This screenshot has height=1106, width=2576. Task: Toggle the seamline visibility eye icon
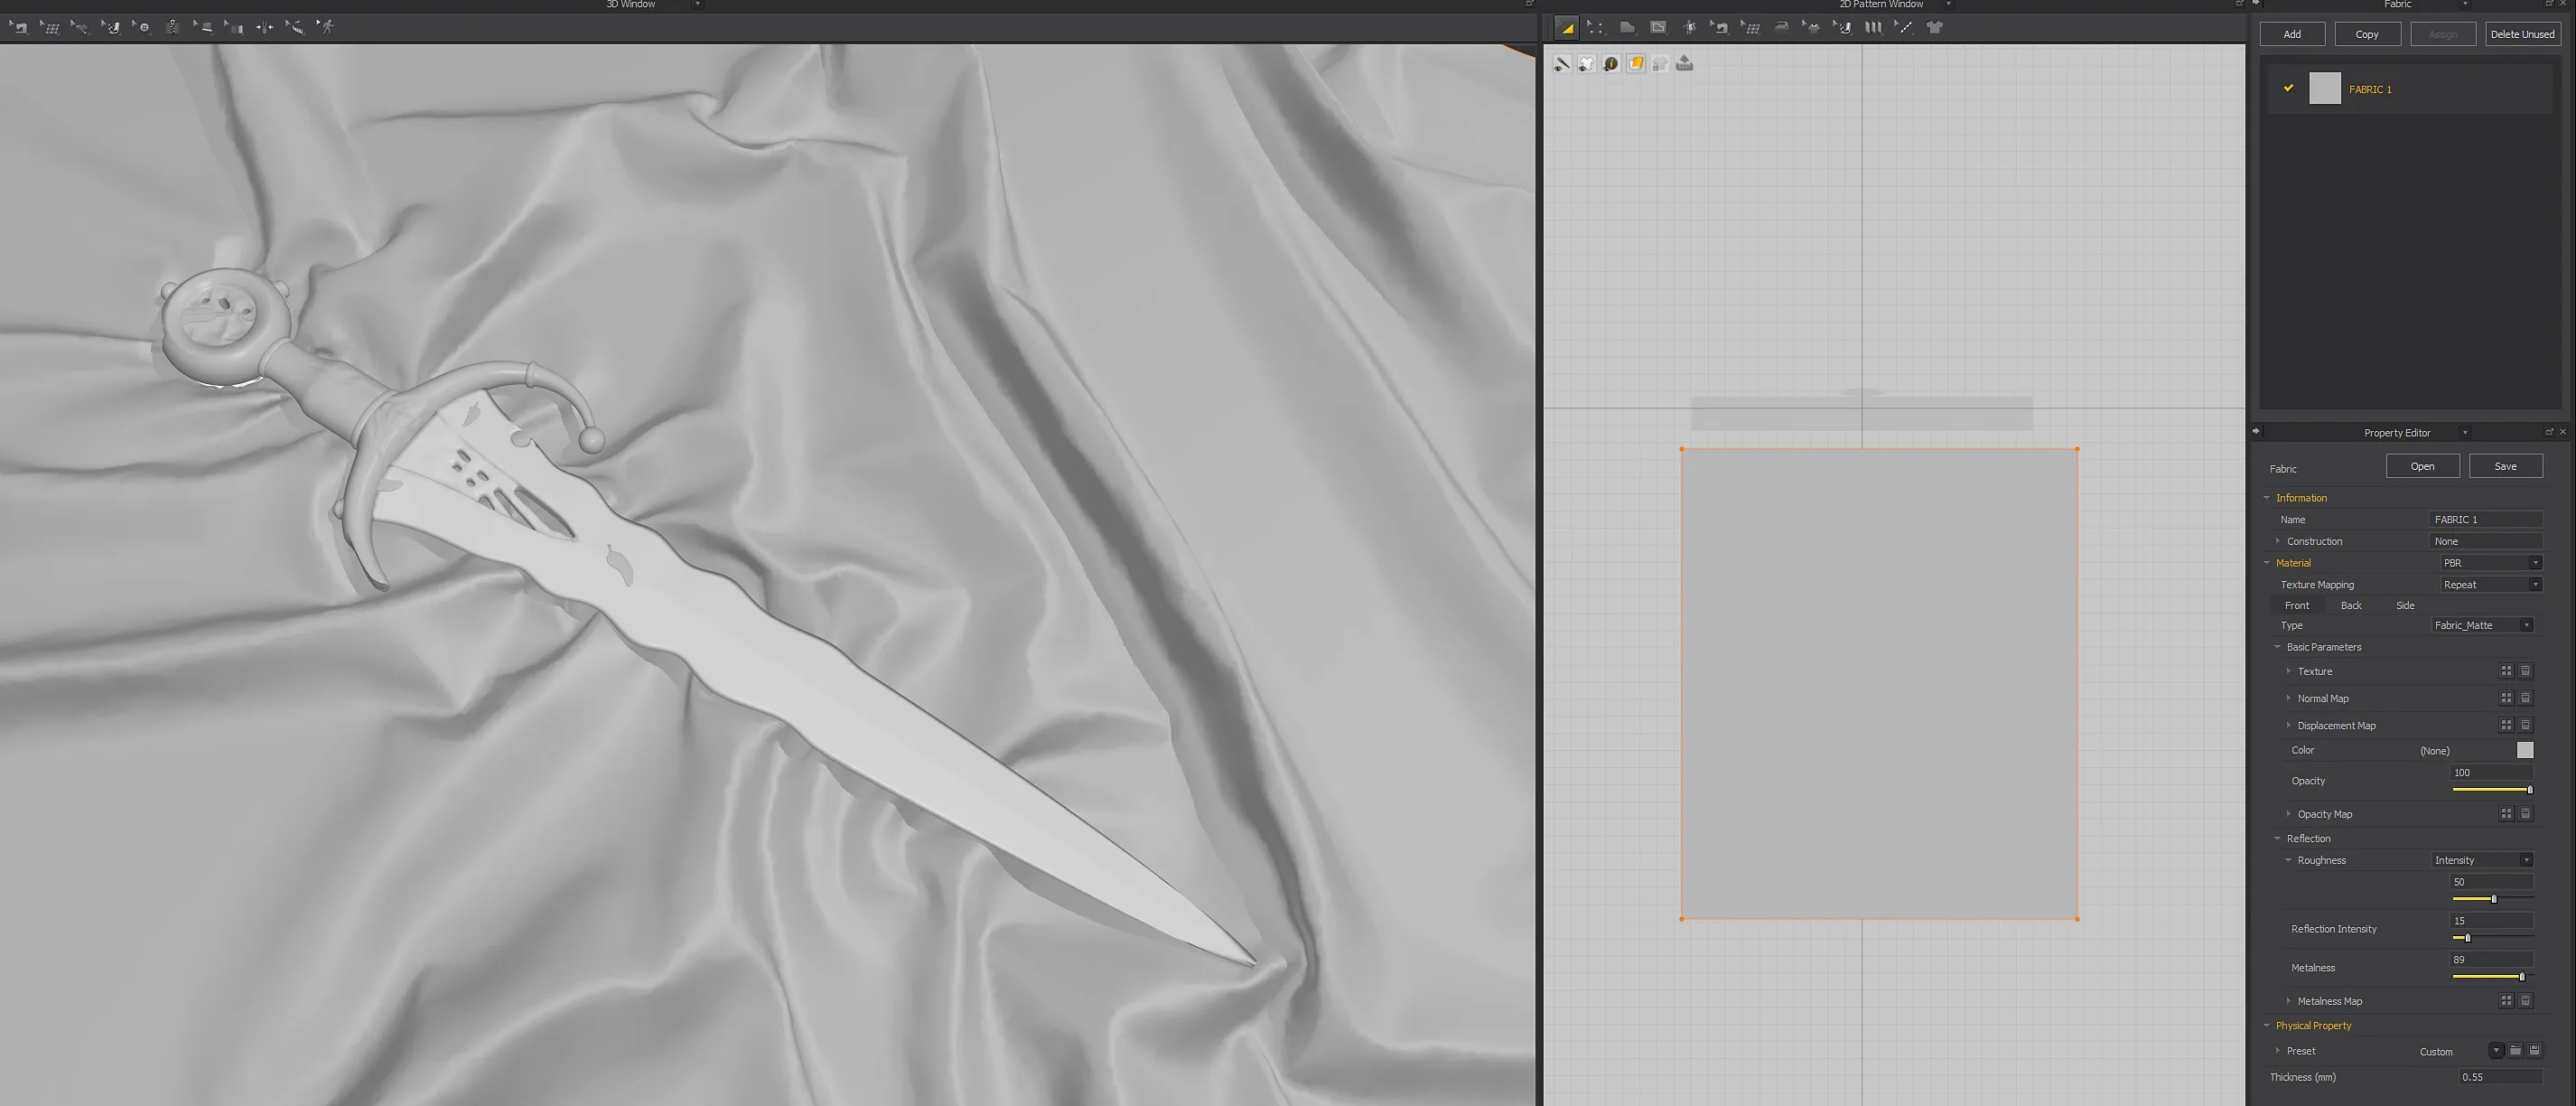coord(1562,64)
